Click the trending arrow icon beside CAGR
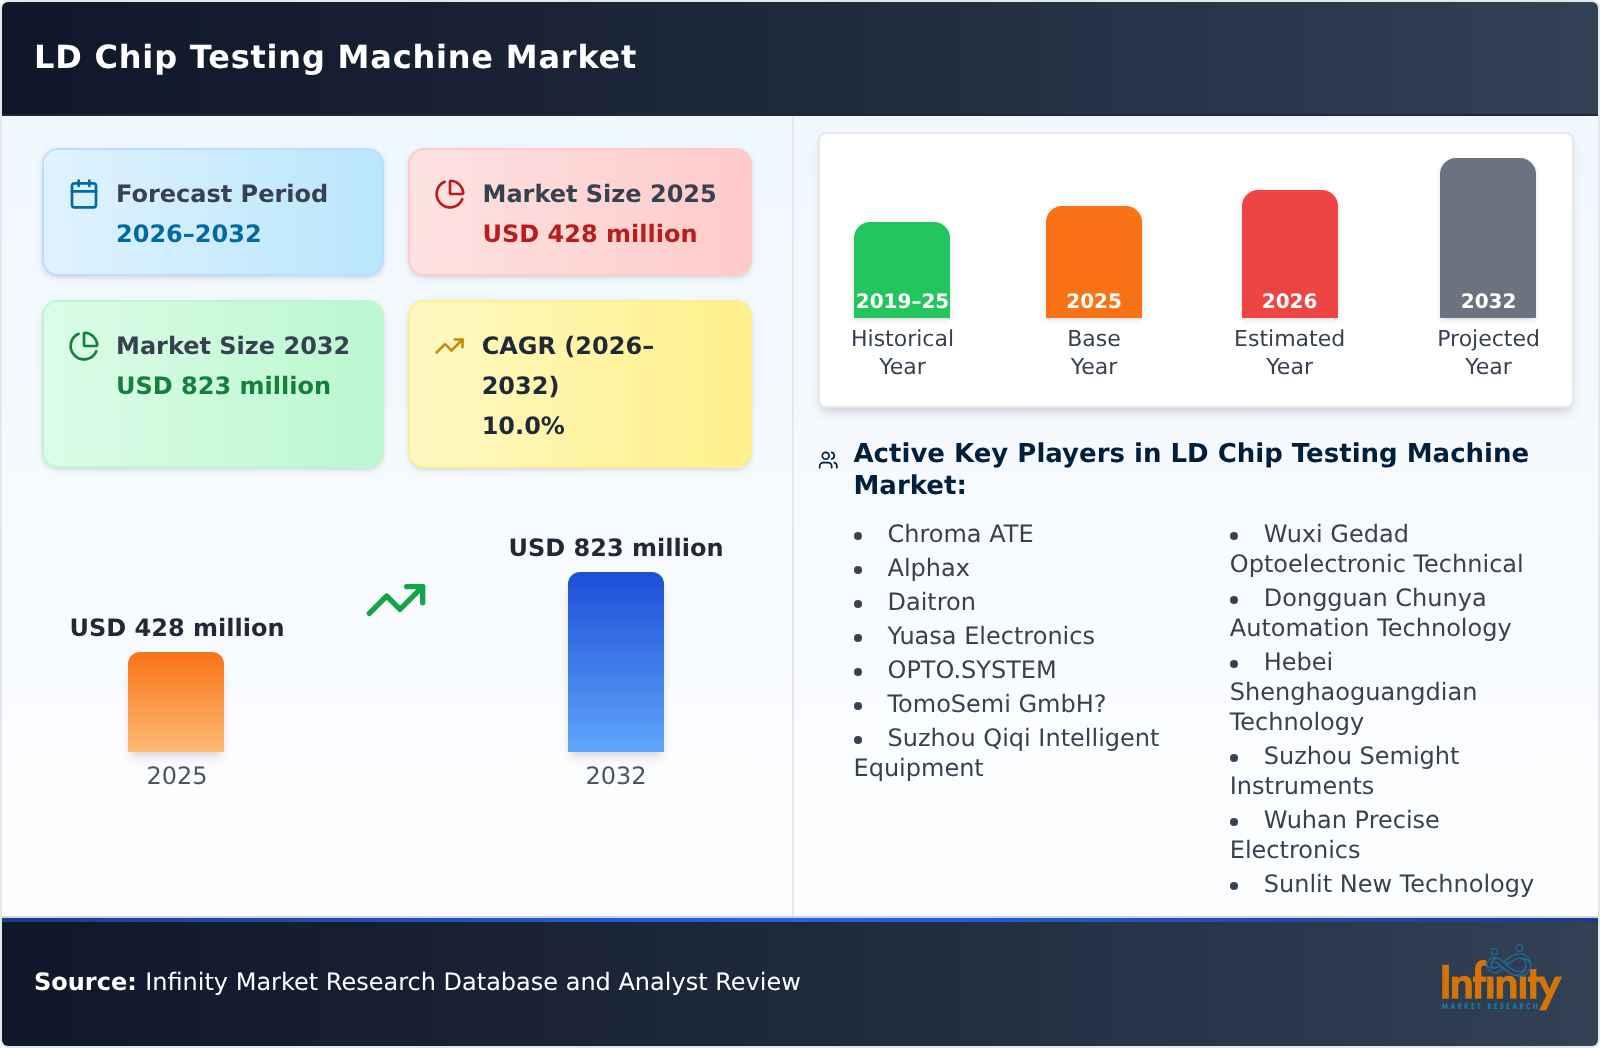The width and height of the screenshot is (1600, 1048). [450, 346]
